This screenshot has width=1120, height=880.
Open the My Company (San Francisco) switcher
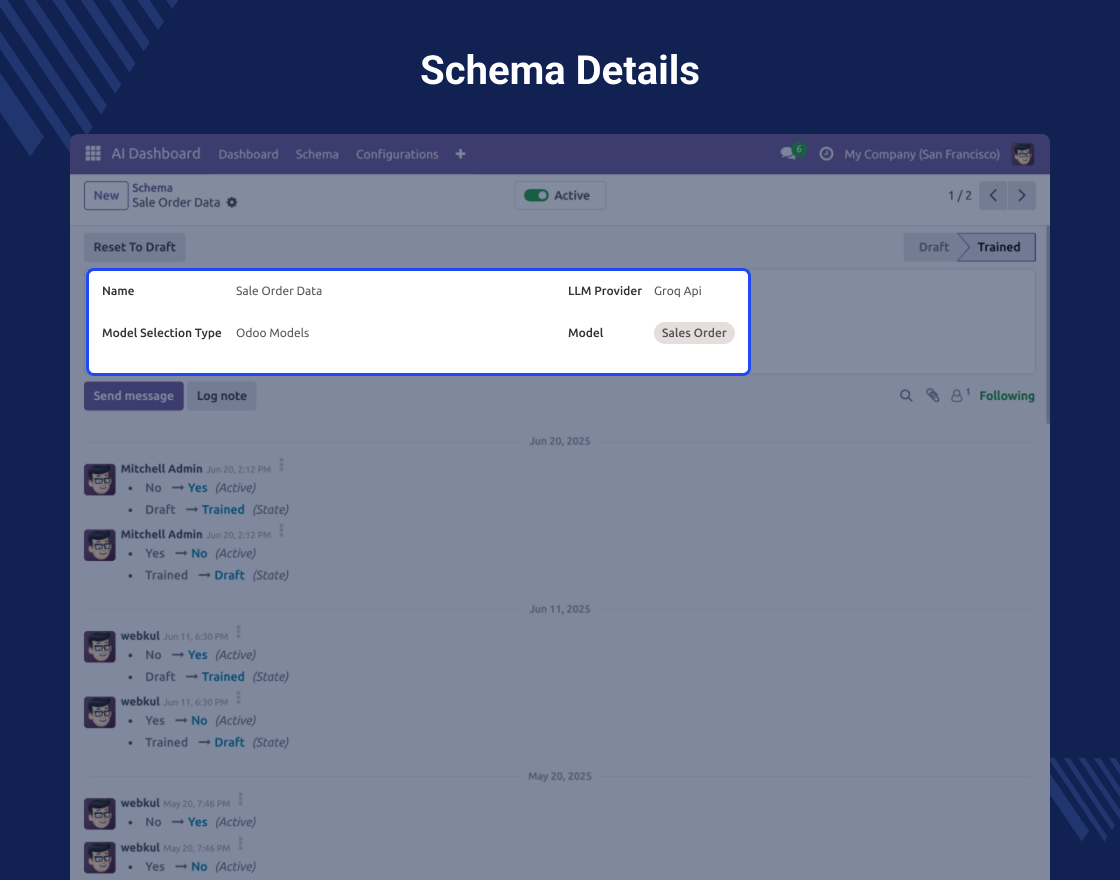pyautogui.click(x=921, y=154)
